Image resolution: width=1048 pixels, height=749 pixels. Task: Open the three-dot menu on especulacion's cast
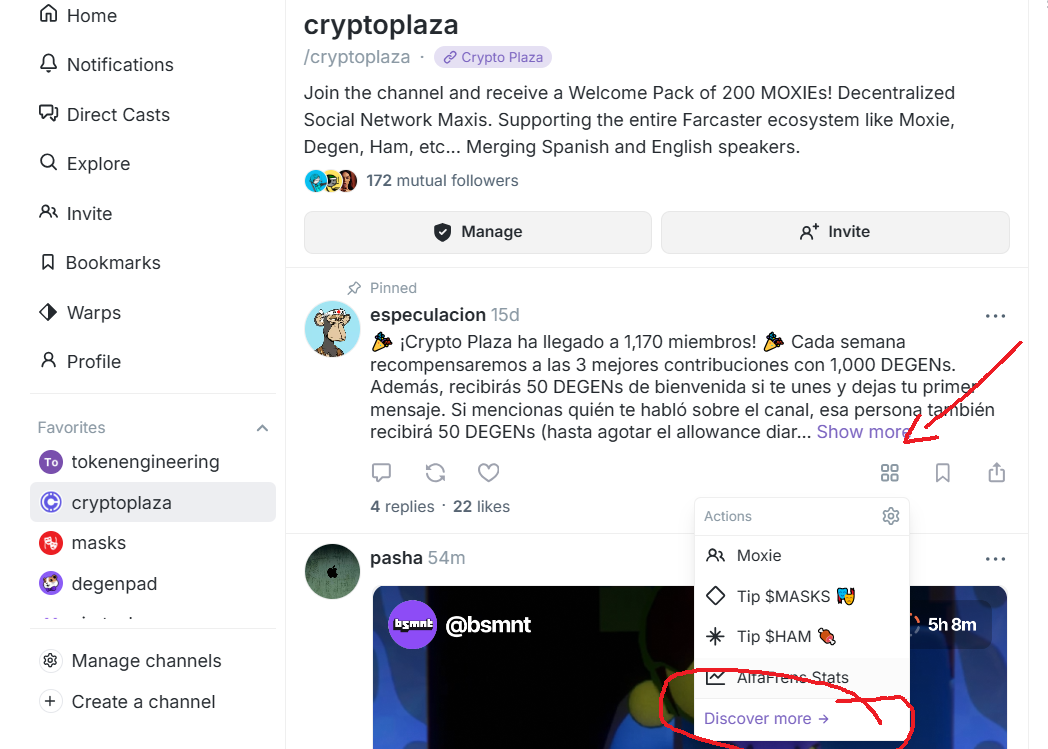pos(995,316)
